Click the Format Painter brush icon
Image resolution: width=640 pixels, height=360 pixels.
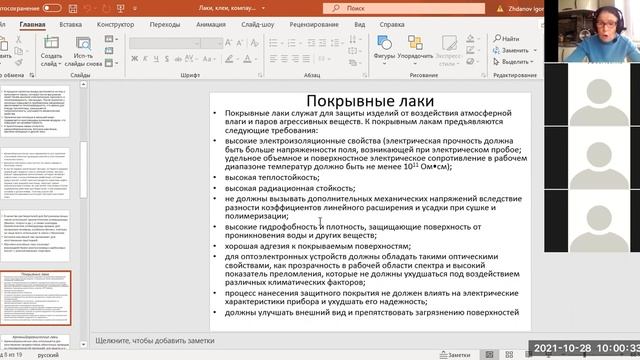[x=18, y=62]
